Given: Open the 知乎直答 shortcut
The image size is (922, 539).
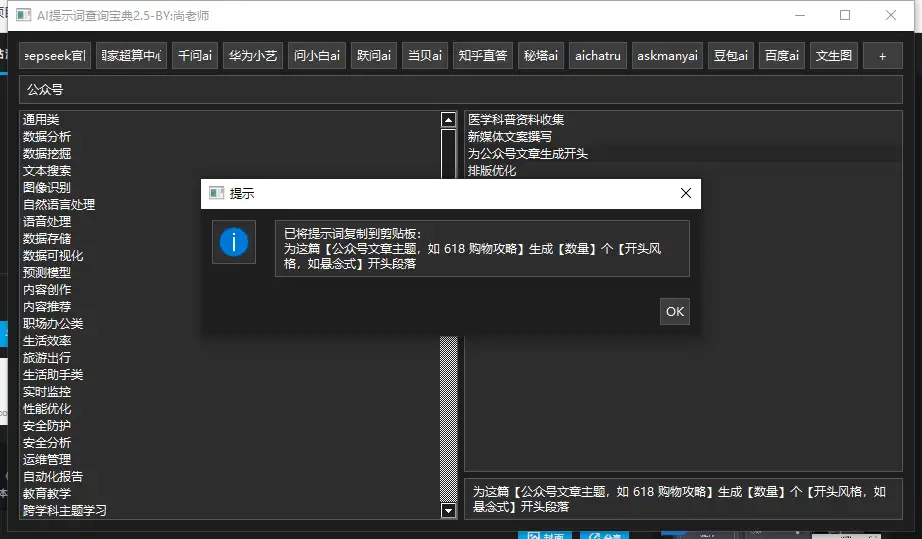Looking at the screenshot, I should click(x=481, y=57).
